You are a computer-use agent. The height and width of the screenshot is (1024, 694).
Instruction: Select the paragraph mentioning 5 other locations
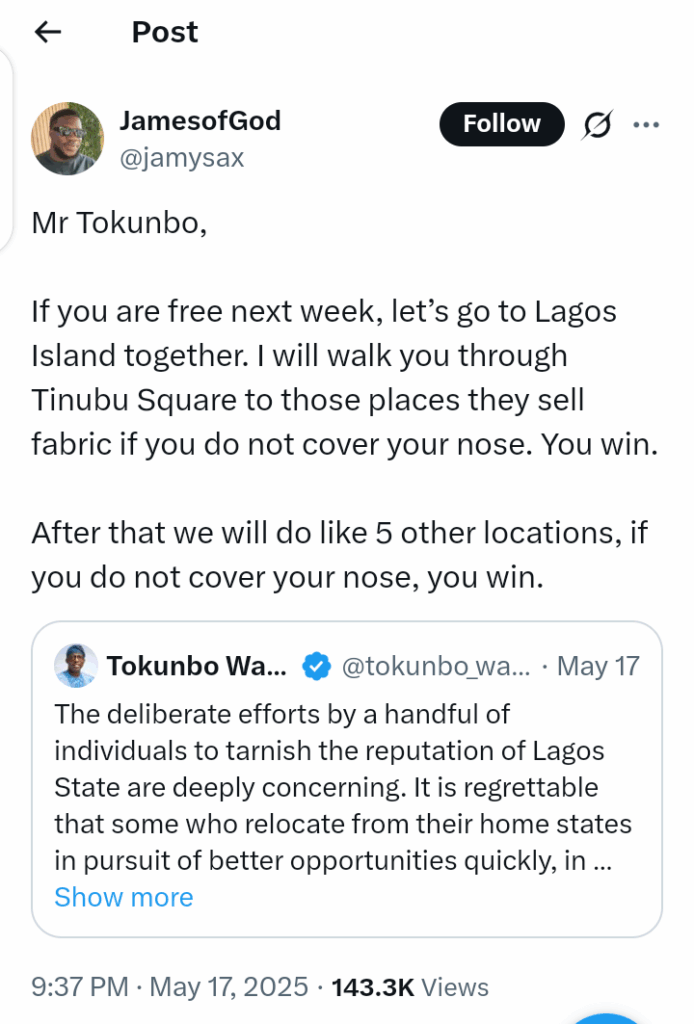[x=340, y=554]
